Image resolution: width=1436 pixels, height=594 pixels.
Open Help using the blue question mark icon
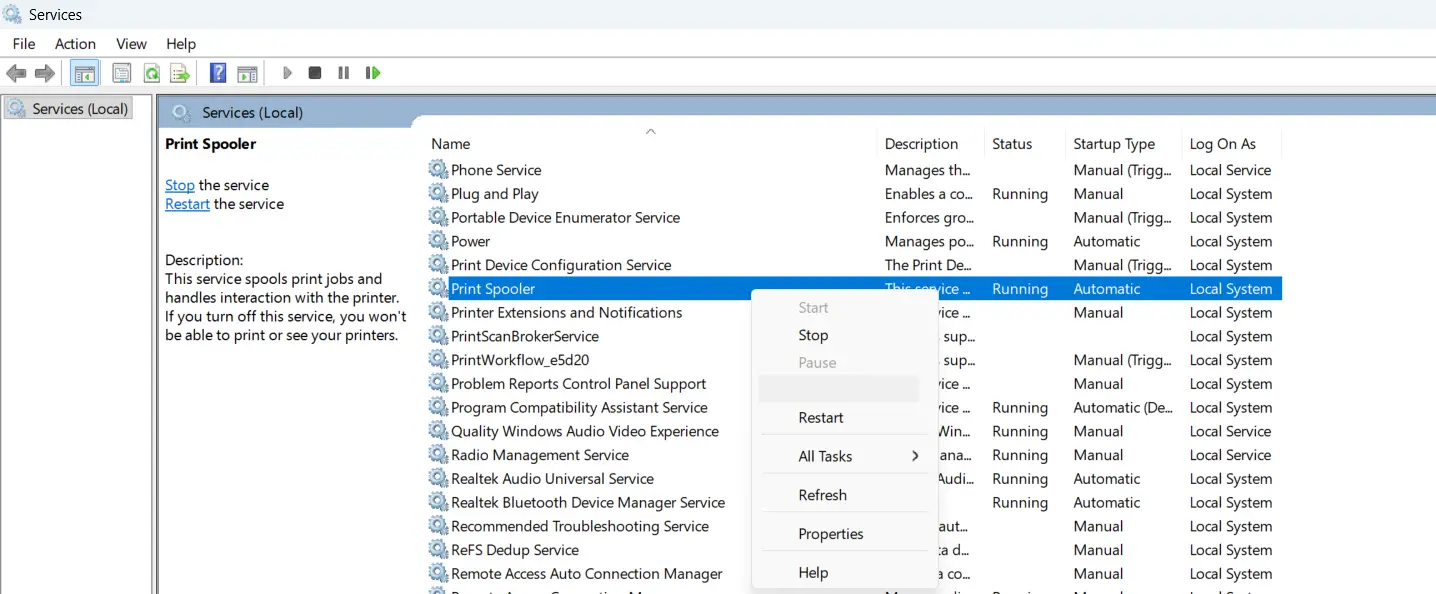[x=217, y=72]
